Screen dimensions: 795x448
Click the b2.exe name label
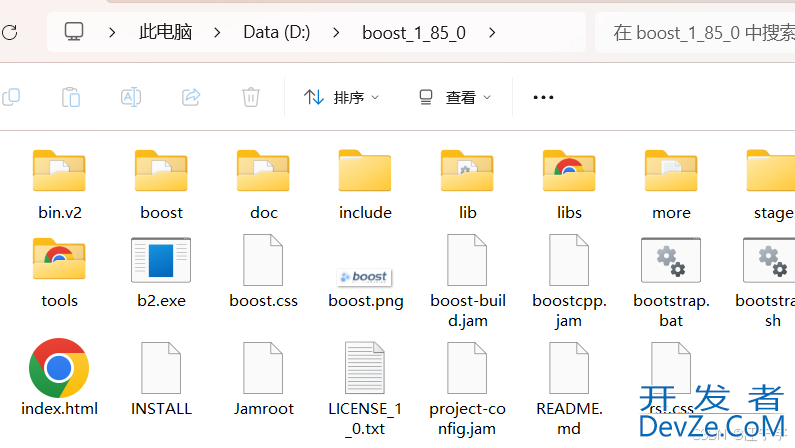161,301
